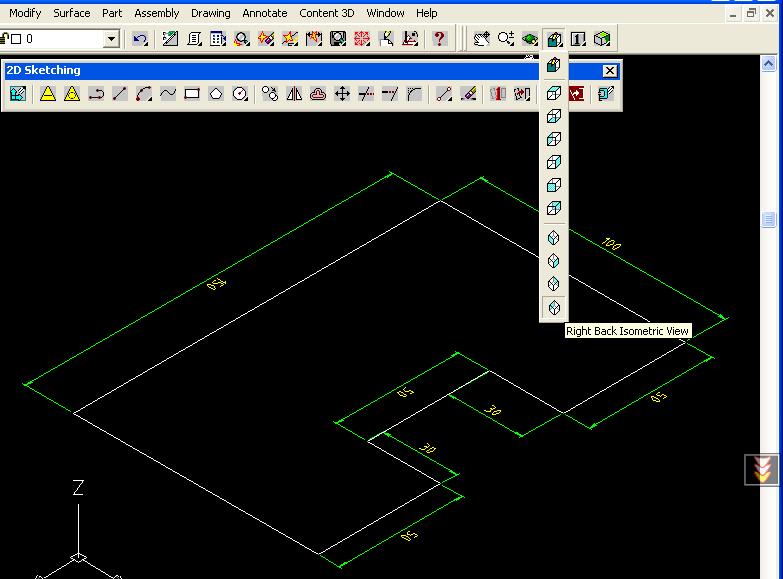Close the 2D Sketching toolbar
The width and height of the screenshot is (783, 579).
(x=610, y=71)
